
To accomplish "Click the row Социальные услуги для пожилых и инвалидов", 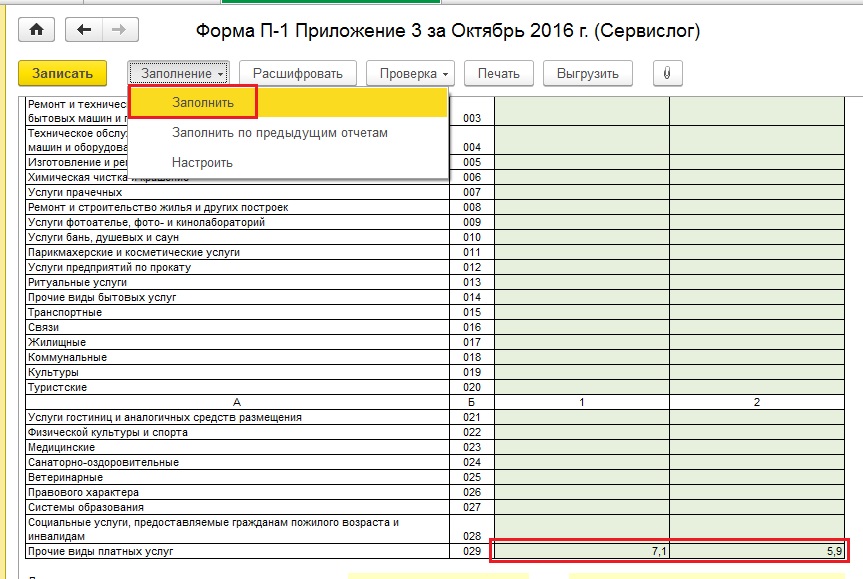I will (x=237, y=529).
